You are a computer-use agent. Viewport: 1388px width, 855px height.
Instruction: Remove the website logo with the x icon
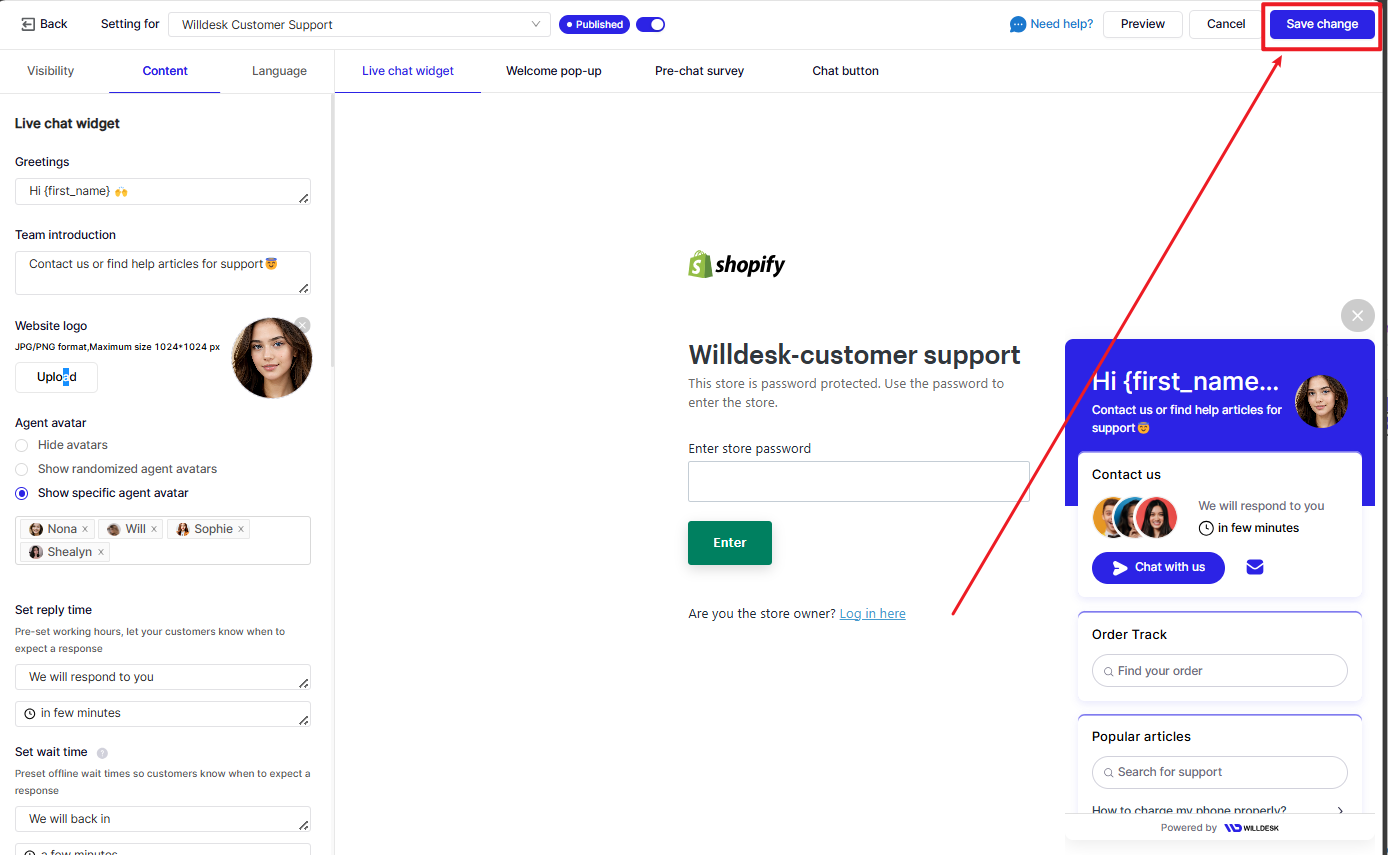point(302,325)
